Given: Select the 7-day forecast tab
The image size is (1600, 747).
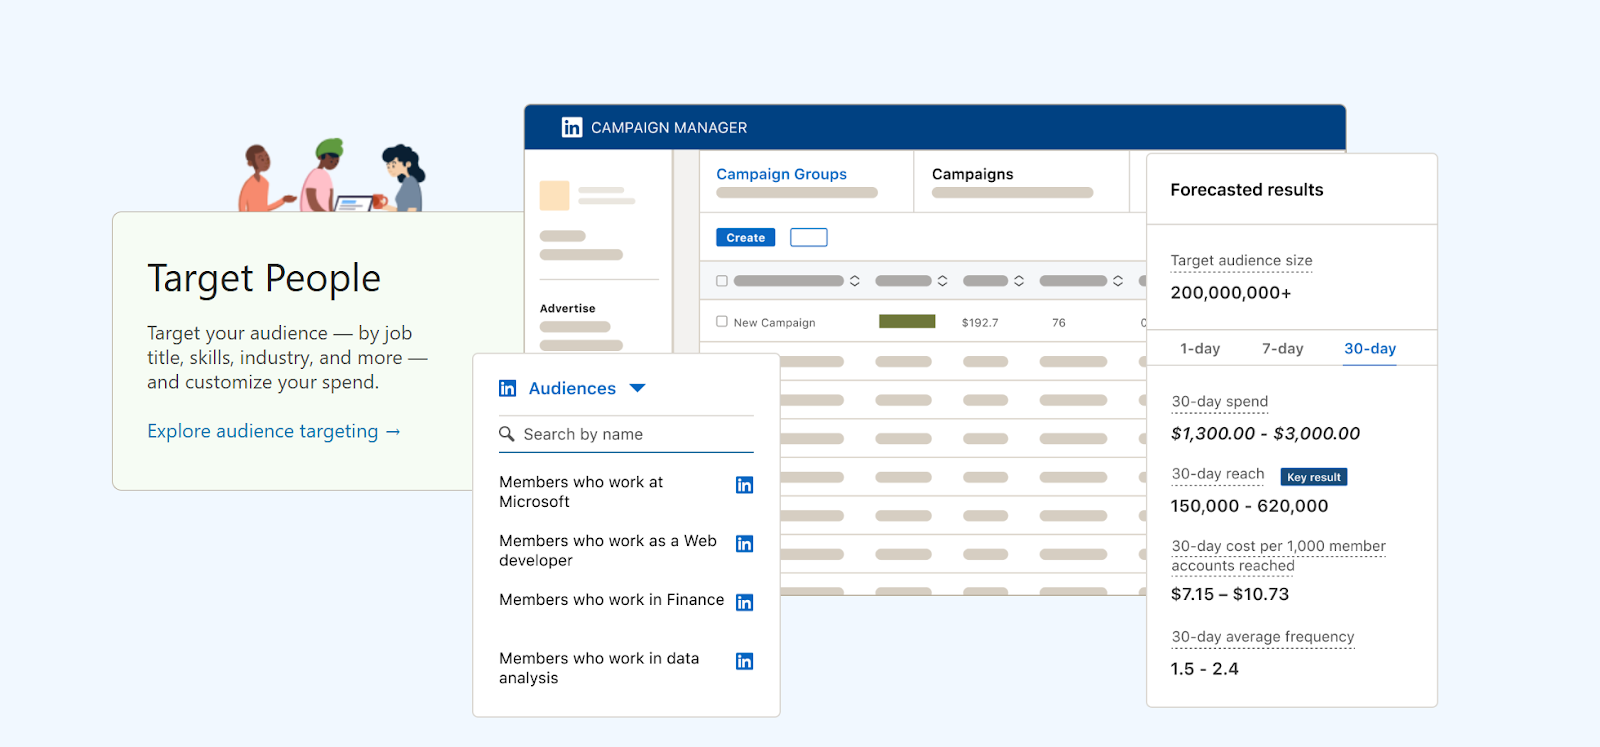Looking at the screenshot, I should (1282, 349).
